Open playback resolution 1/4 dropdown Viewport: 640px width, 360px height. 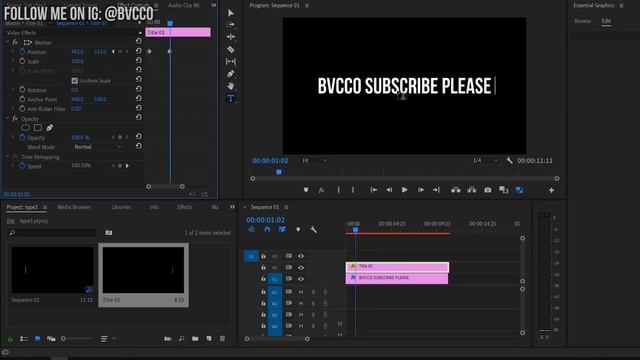click(x=485, y=160)
